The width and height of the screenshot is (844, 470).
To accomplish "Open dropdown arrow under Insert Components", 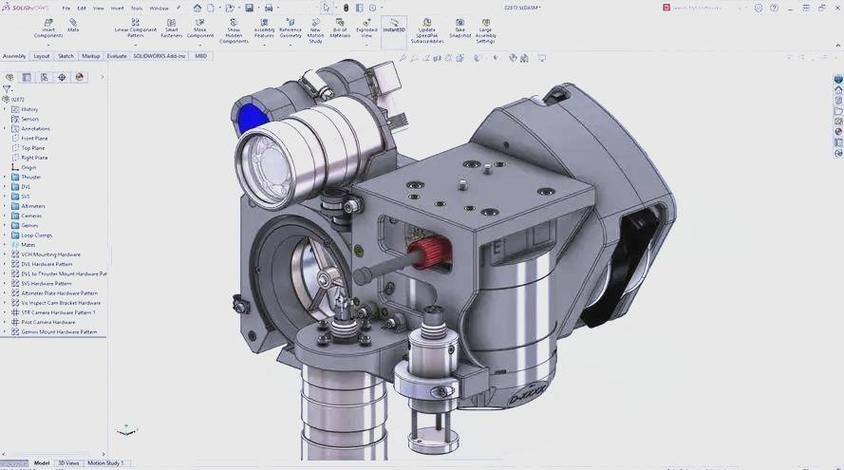I will point(48,45).
